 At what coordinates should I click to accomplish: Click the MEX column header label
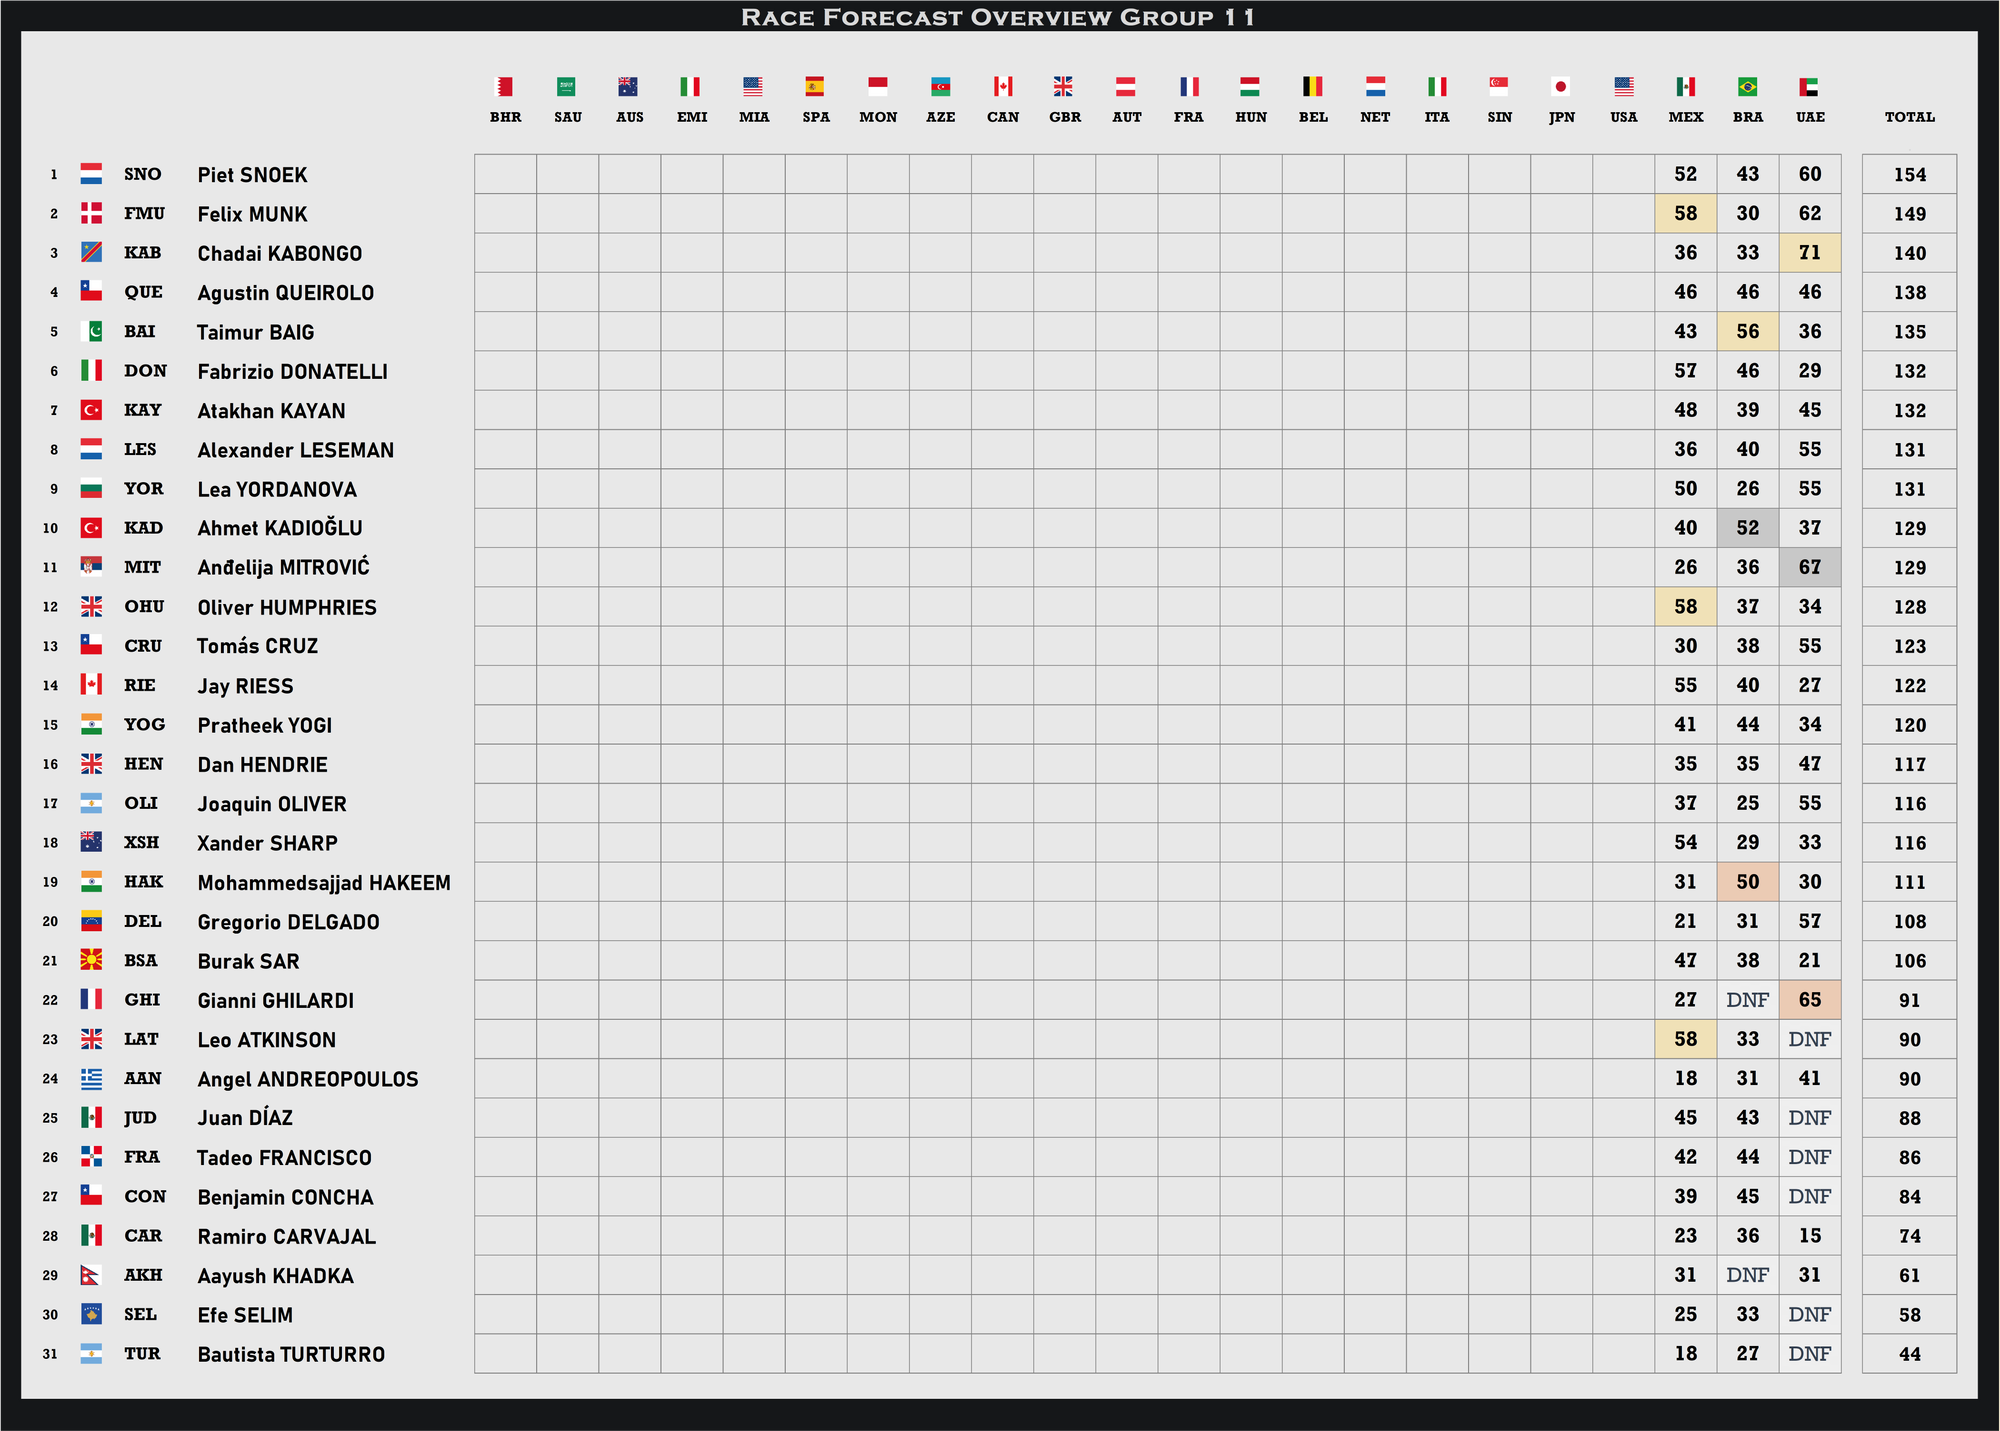[x=1685, y=117]
